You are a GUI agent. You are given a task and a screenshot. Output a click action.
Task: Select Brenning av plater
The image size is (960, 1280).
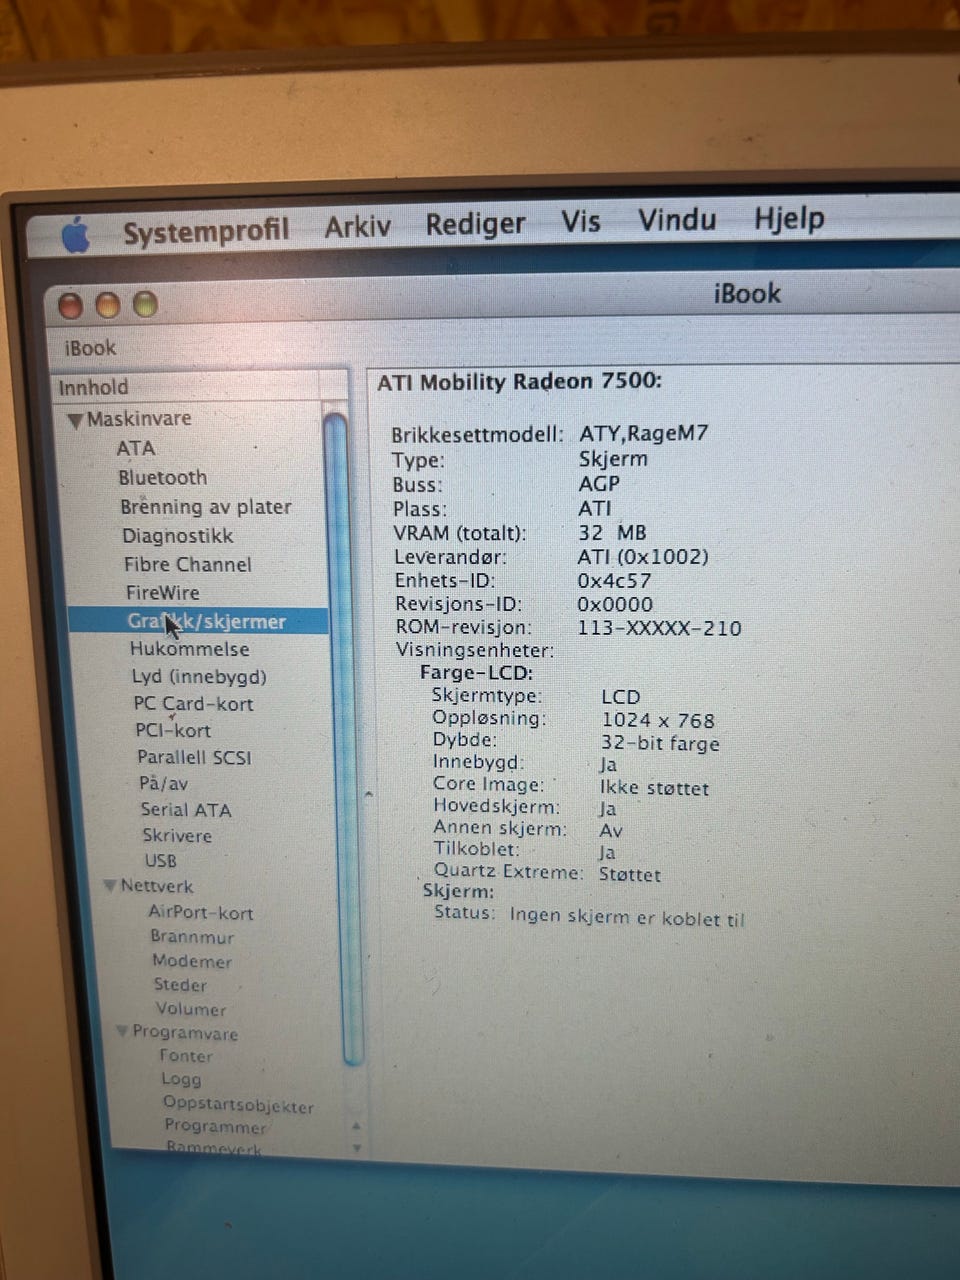tap(206, 506)
